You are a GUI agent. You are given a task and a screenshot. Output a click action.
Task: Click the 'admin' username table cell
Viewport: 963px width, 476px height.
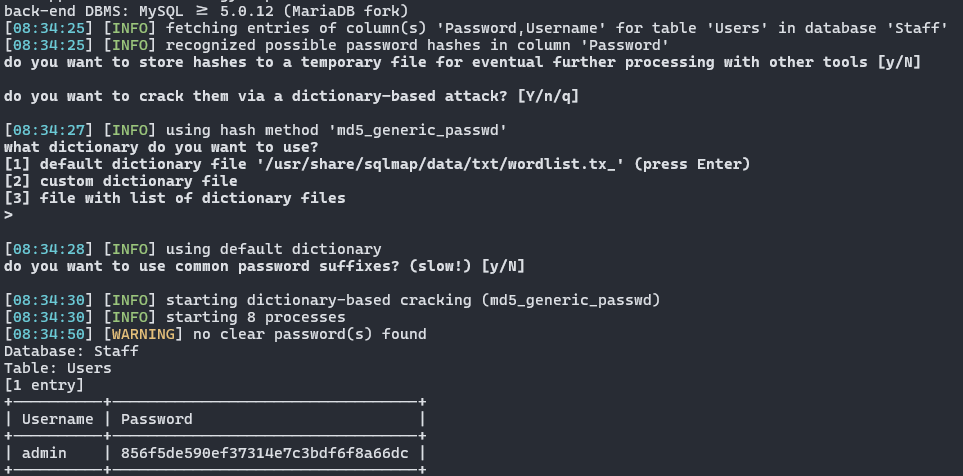[x=44, y=453]
